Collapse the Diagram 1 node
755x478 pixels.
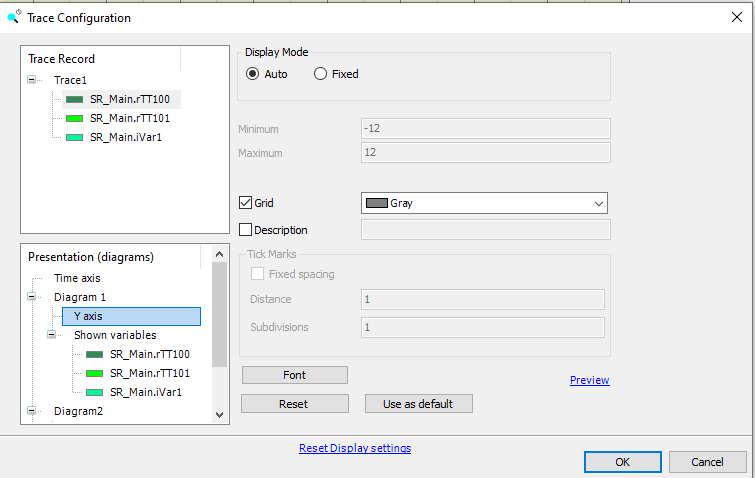(33, 298)
